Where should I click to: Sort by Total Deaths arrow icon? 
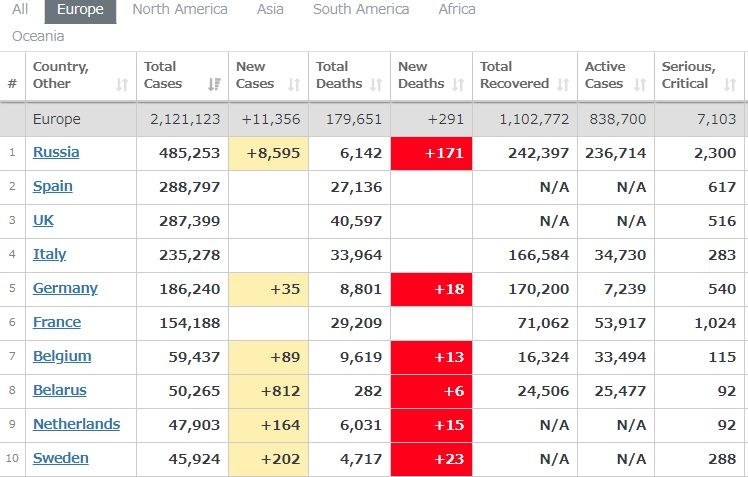click(377, 85)
